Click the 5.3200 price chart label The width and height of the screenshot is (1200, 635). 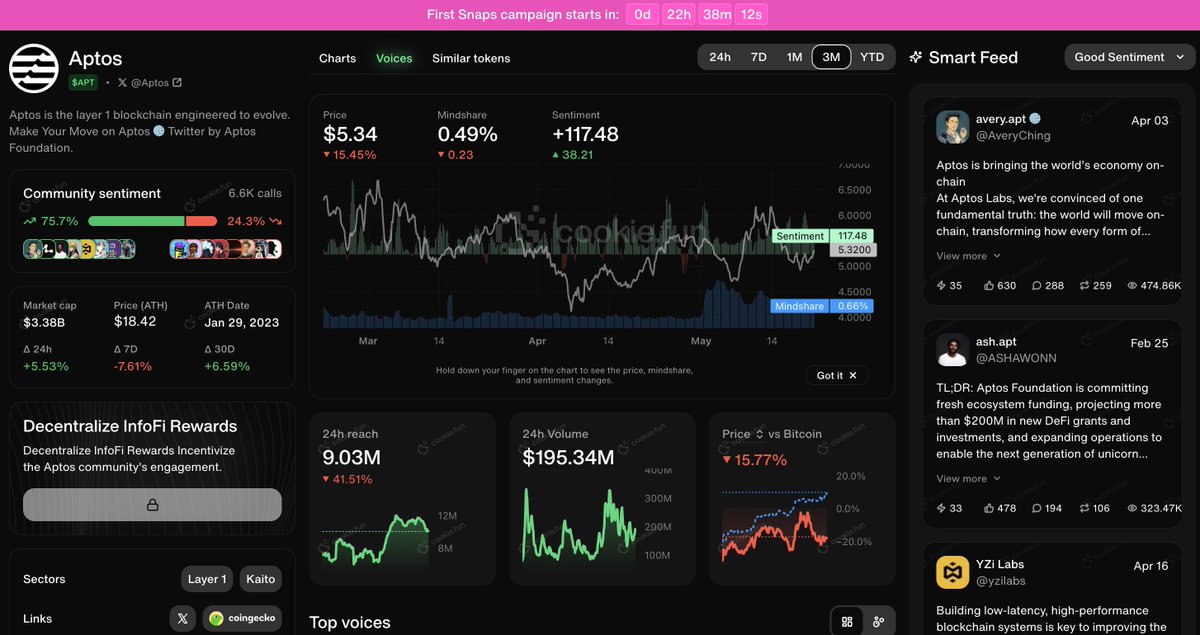click(x=855, y=250)
